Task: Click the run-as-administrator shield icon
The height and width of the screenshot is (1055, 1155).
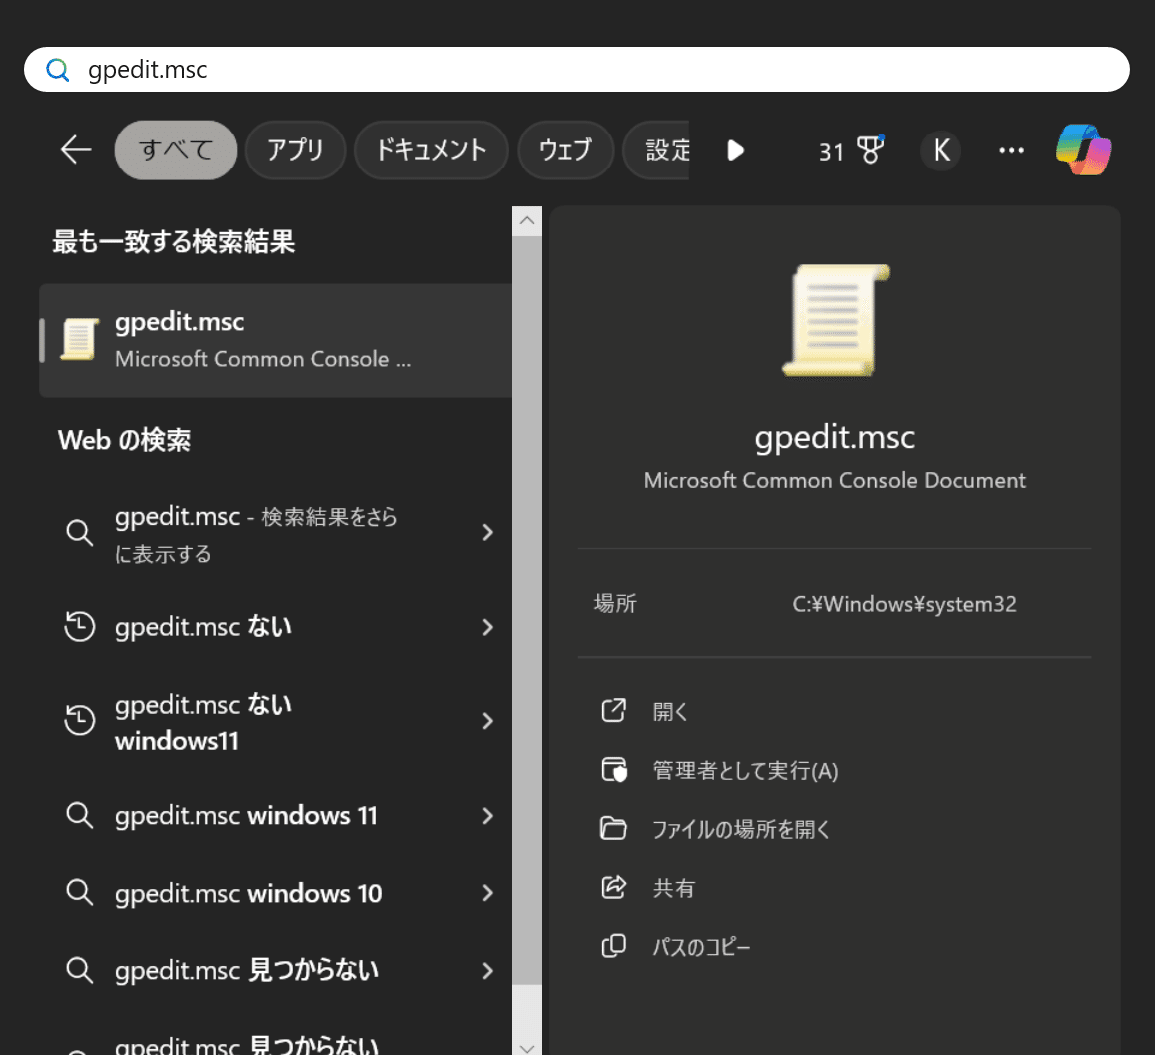Action: tap(614, 770)
